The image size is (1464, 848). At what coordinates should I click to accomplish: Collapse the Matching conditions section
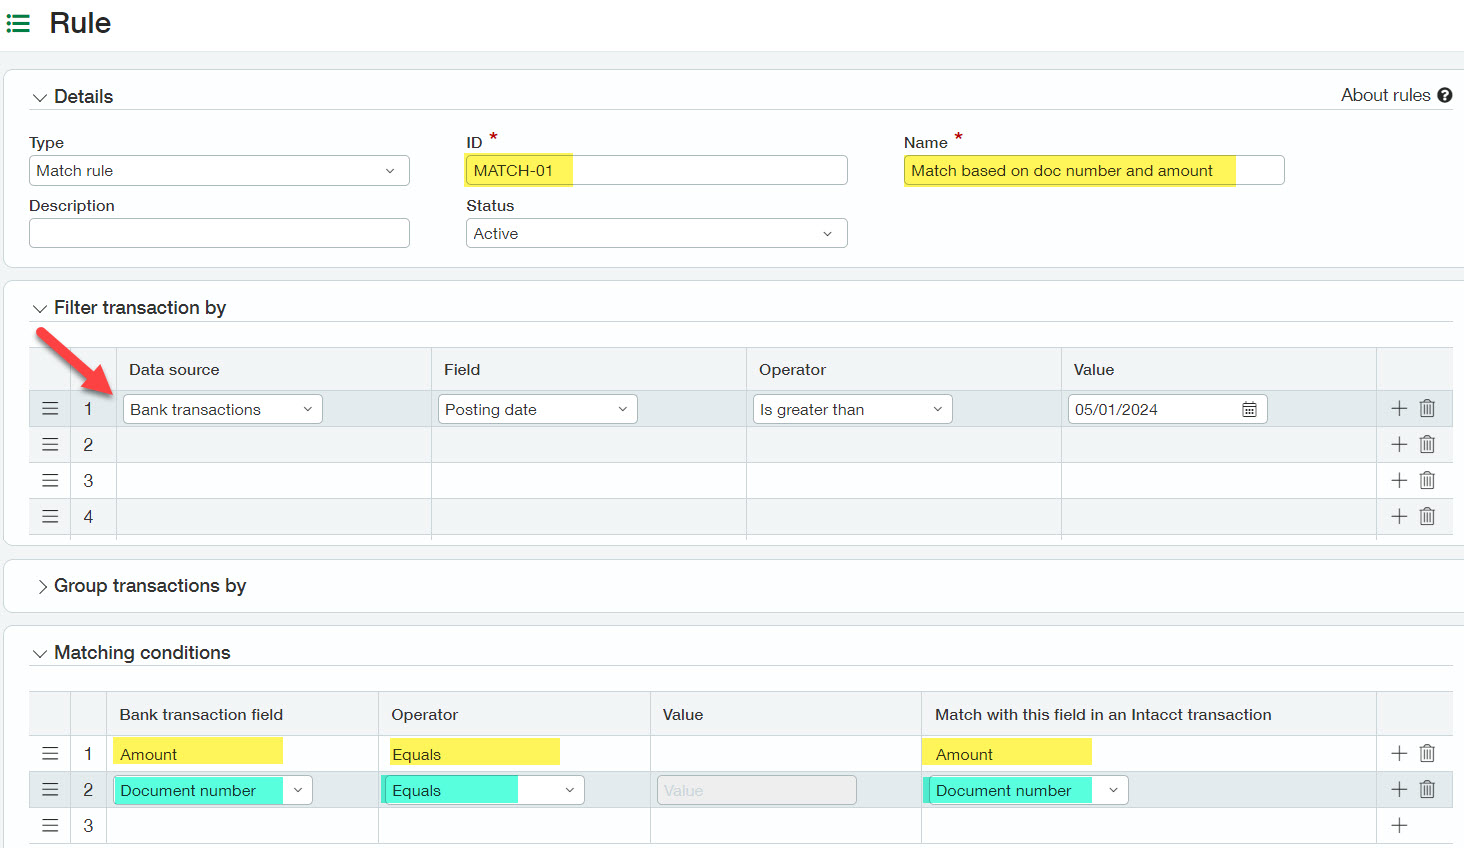click(40, 654)
